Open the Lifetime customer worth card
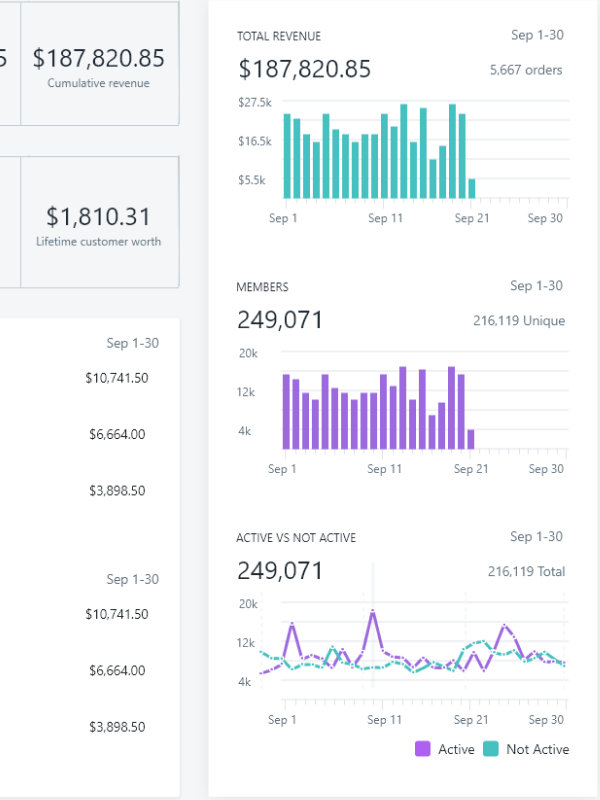Screen dimensions: 600x800 pos(99,222)
